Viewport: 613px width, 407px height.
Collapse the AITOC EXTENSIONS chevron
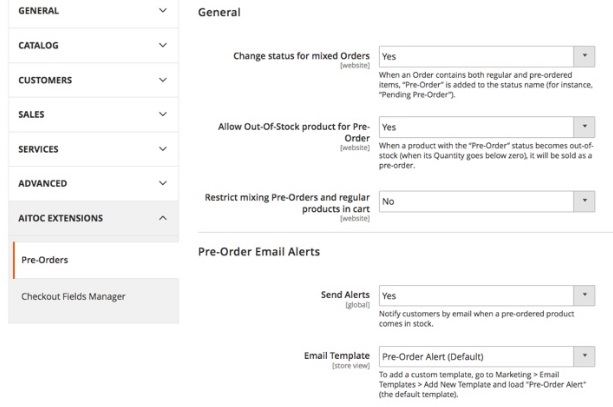pyautogui.click(x=163, y=218)
